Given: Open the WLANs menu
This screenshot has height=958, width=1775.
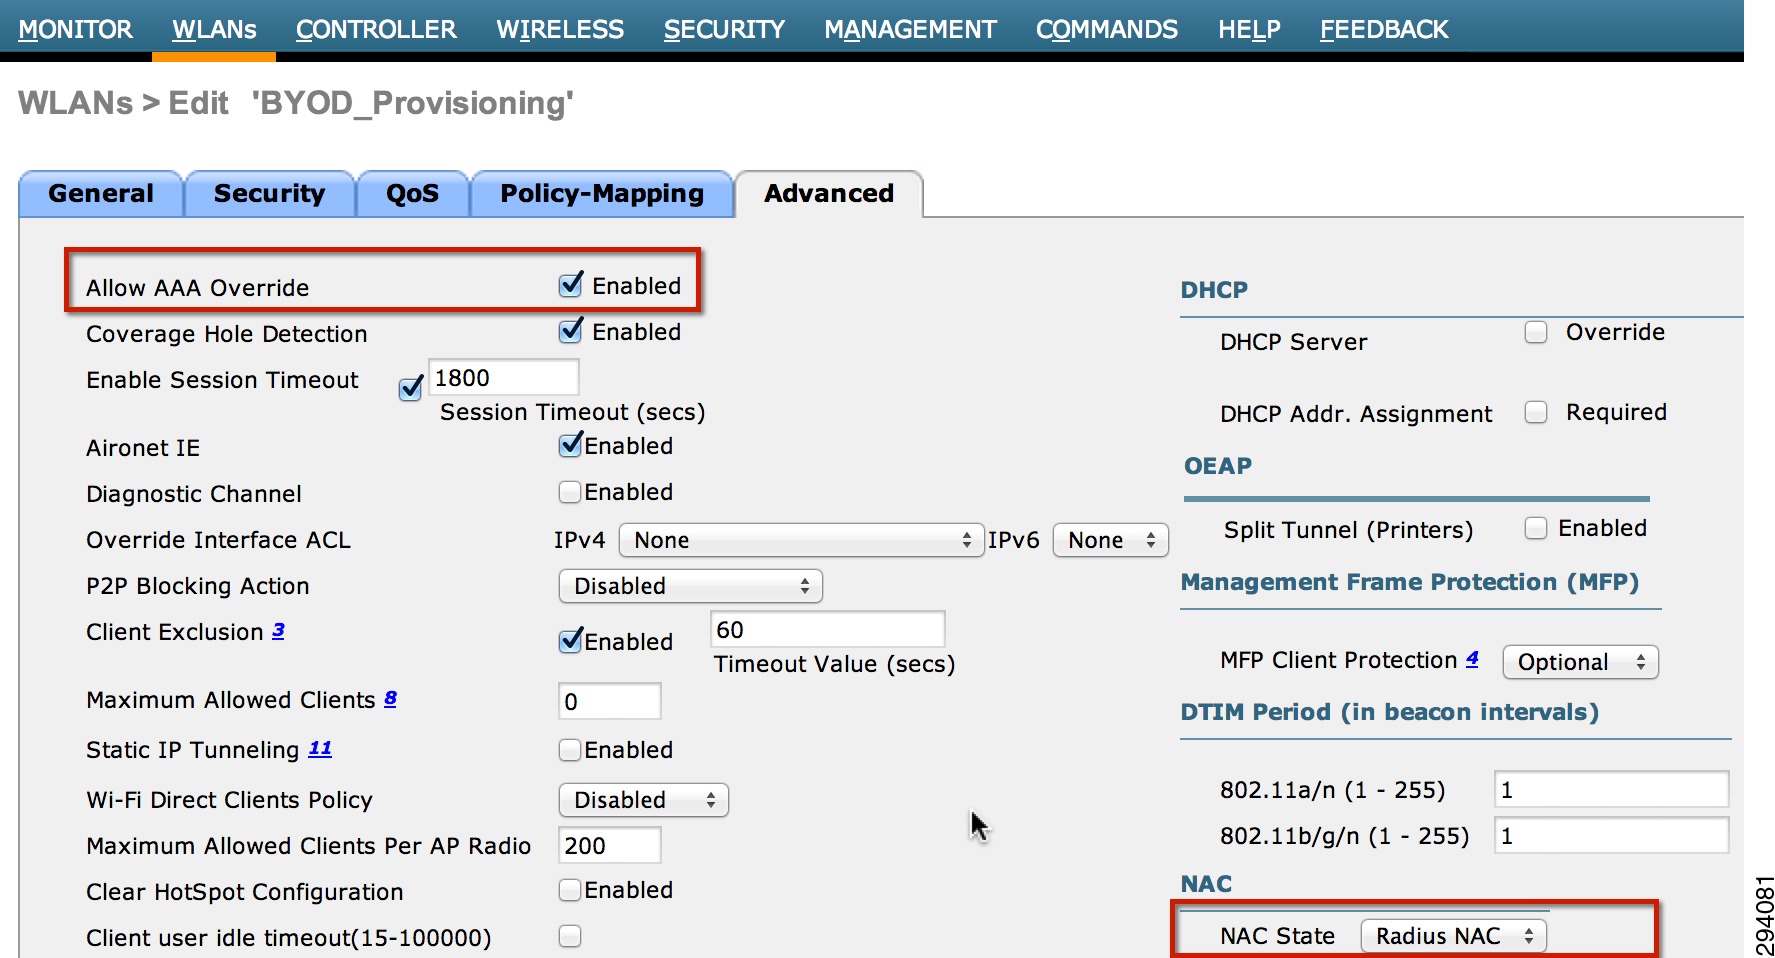Looking at the screenshot, I should pyautogui.click(x=214, y=30).
